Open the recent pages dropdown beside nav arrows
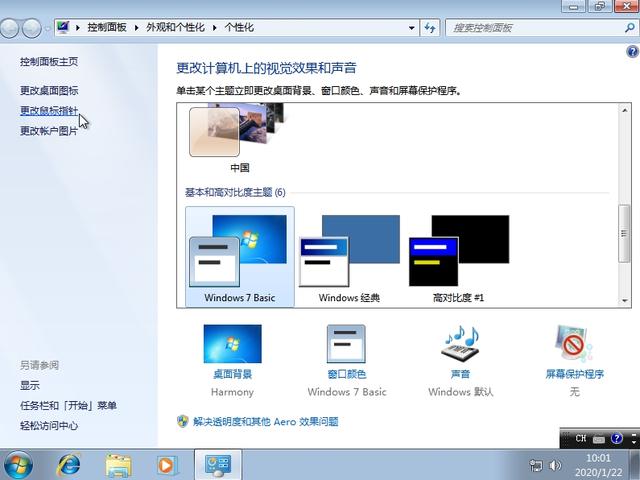This screenshot has width=640, height=480. coord(47,28)
